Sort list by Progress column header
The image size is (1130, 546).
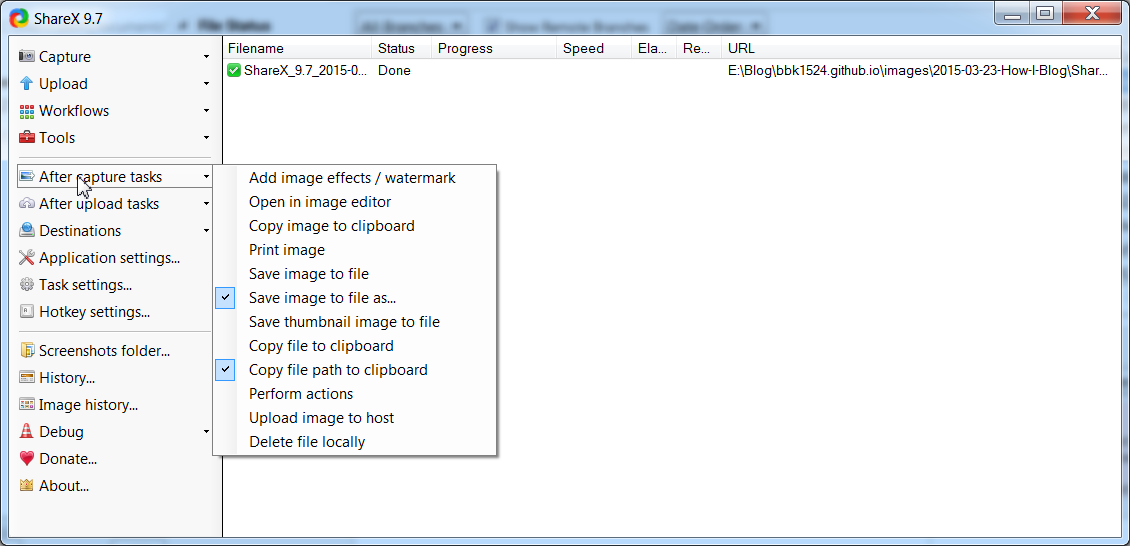(x=494, y=48)
